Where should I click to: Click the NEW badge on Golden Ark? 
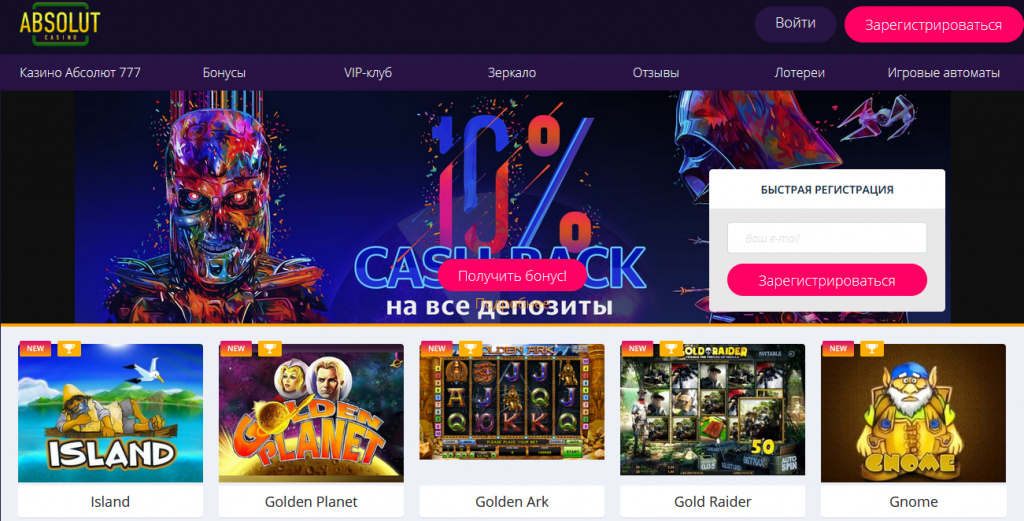[x=437, y=349]
